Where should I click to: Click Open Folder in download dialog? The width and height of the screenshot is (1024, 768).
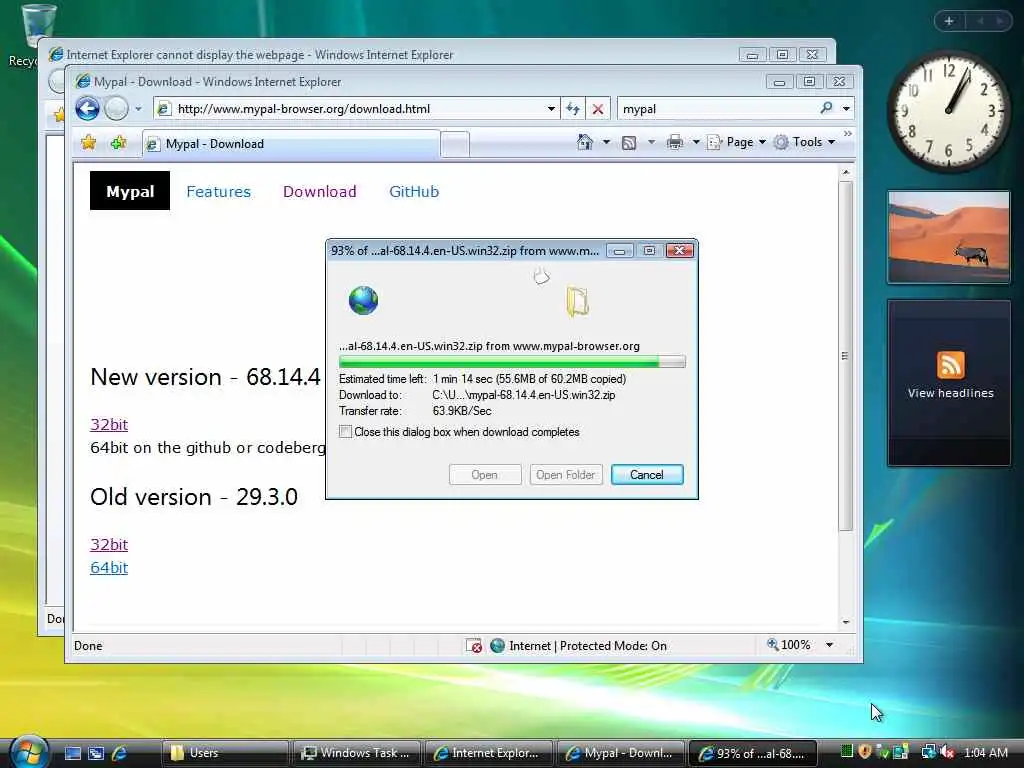pyautogui.click(x=566, y=475)
